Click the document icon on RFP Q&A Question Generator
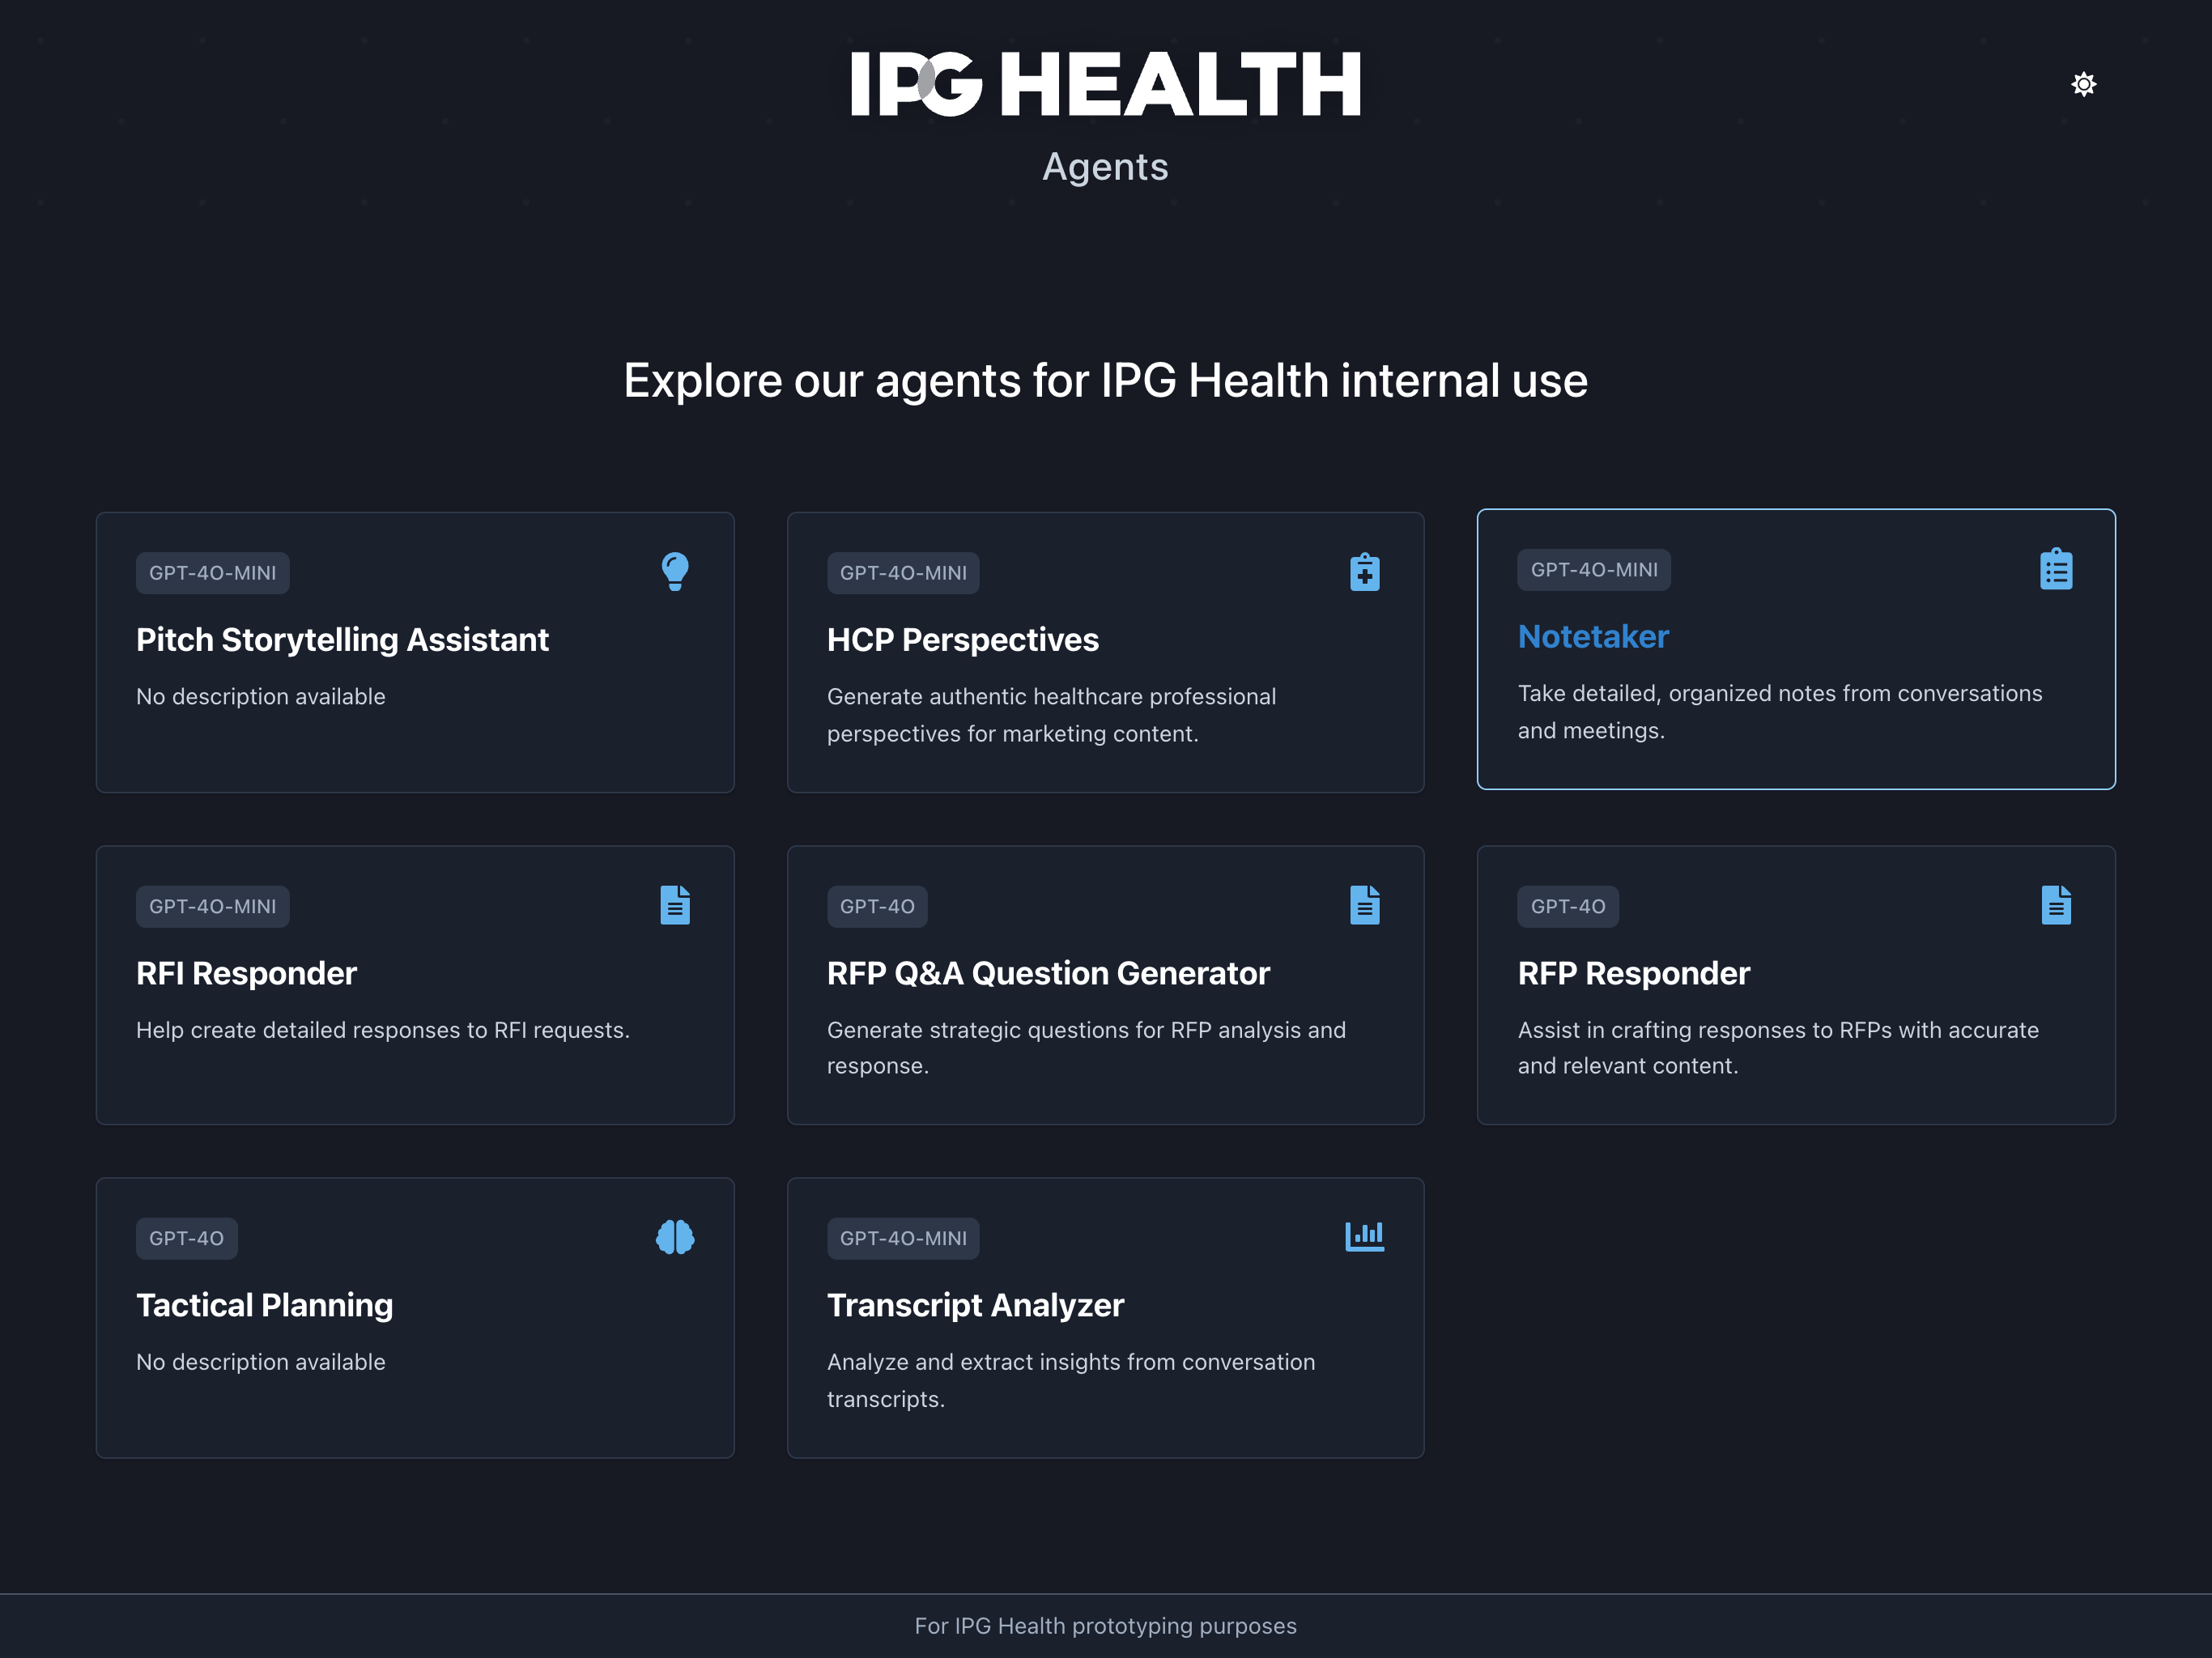 (1364, 905)
